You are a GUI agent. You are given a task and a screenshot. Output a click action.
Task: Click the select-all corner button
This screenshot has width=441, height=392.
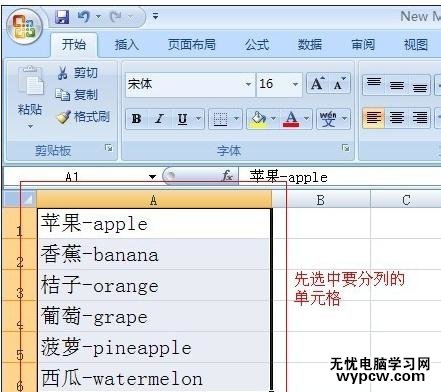coord(20,199)
